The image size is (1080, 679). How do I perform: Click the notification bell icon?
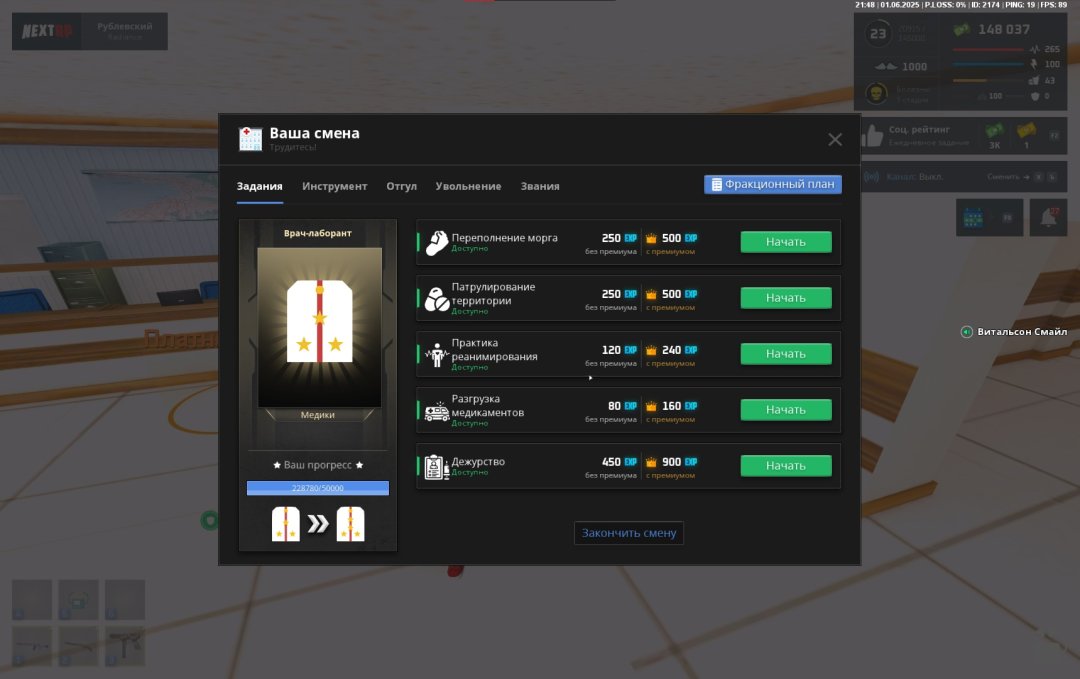[x=1048, y=216]
